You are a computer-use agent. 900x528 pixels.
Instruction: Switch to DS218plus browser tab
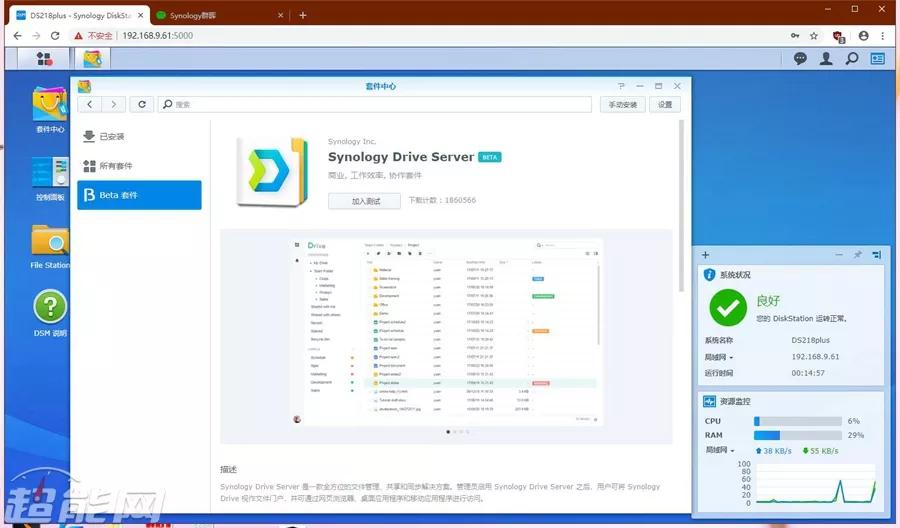click(x=79, y=15)
